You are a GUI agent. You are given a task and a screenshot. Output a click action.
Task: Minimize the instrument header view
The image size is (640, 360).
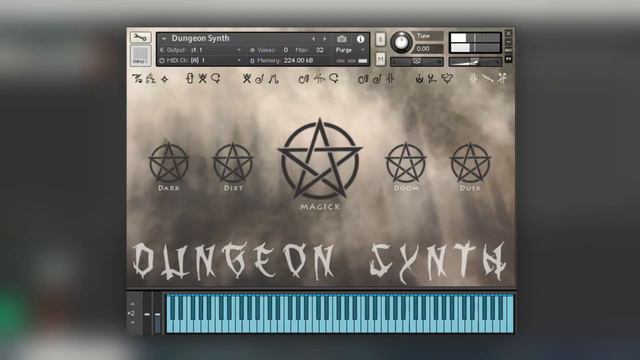point(509,42)
